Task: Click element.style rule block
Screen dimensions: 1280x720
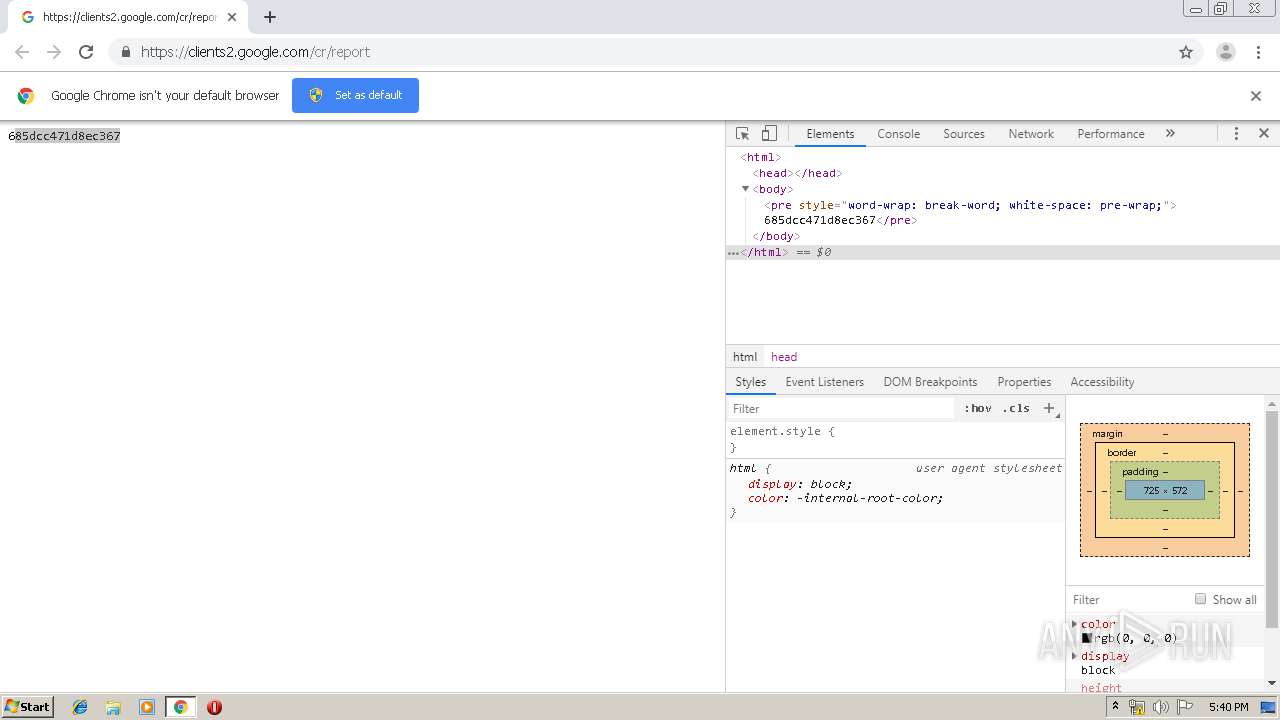Action: tap(895, 439)
